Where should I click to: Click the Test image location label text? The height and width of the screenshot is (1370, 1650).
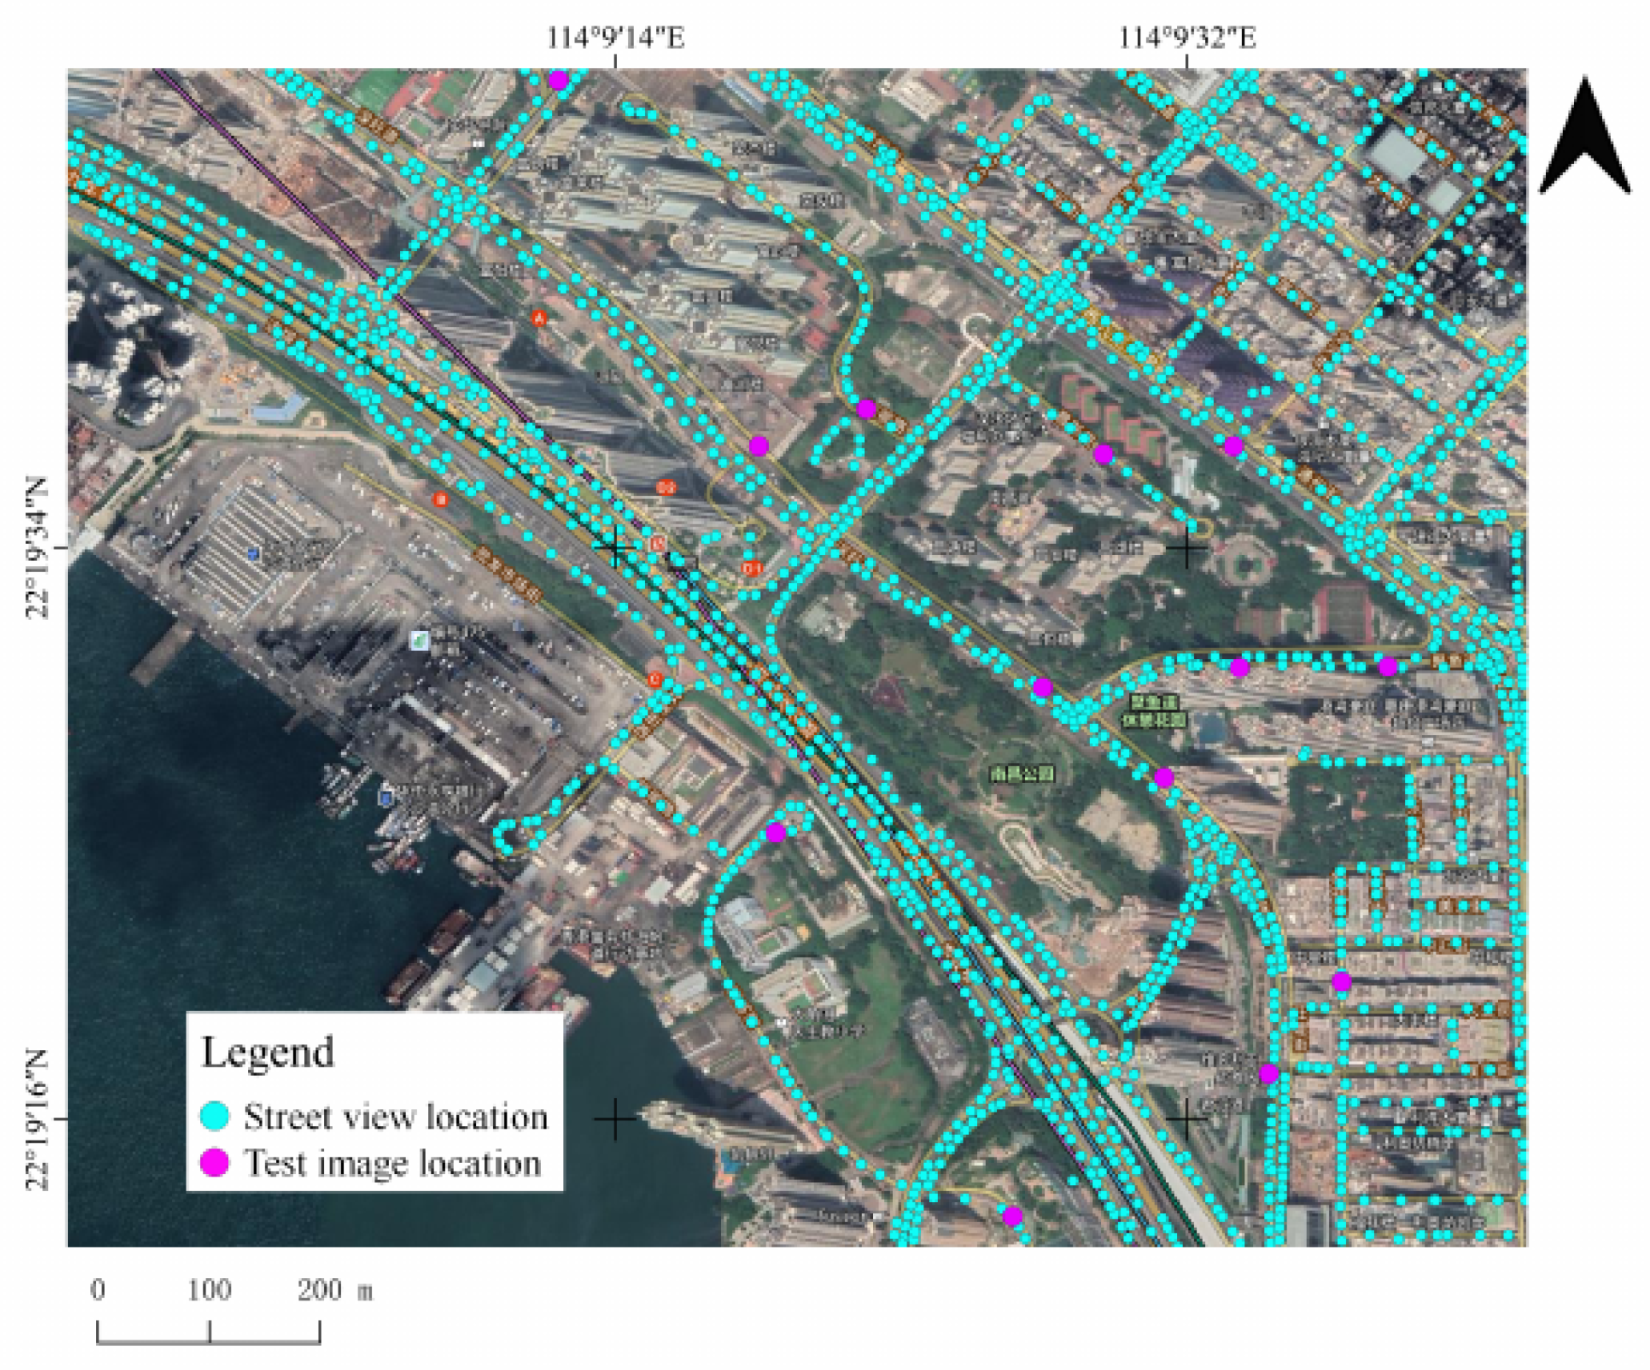click(393, 1165)
